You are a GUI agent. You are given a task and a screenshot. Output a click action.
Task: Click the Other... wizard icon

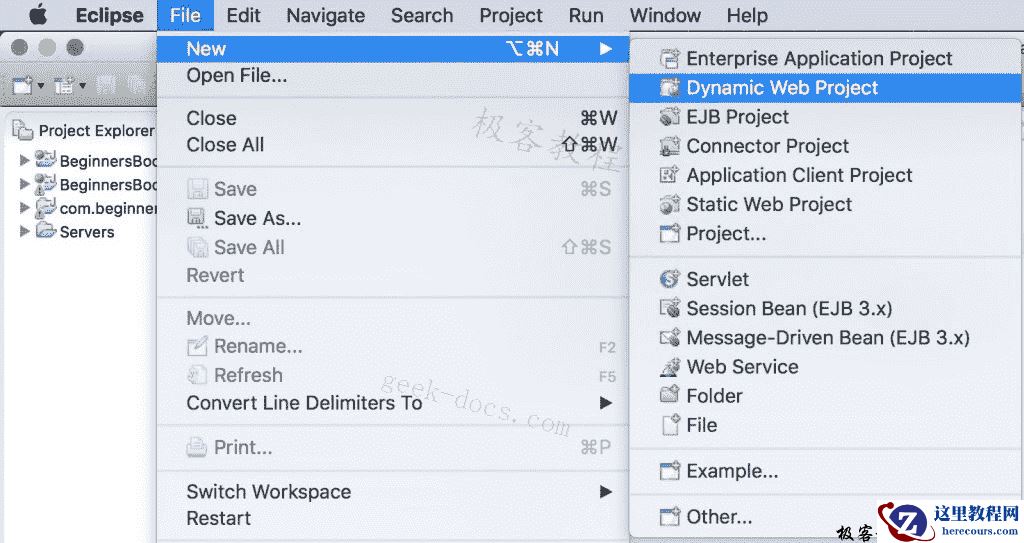(669, 517)
